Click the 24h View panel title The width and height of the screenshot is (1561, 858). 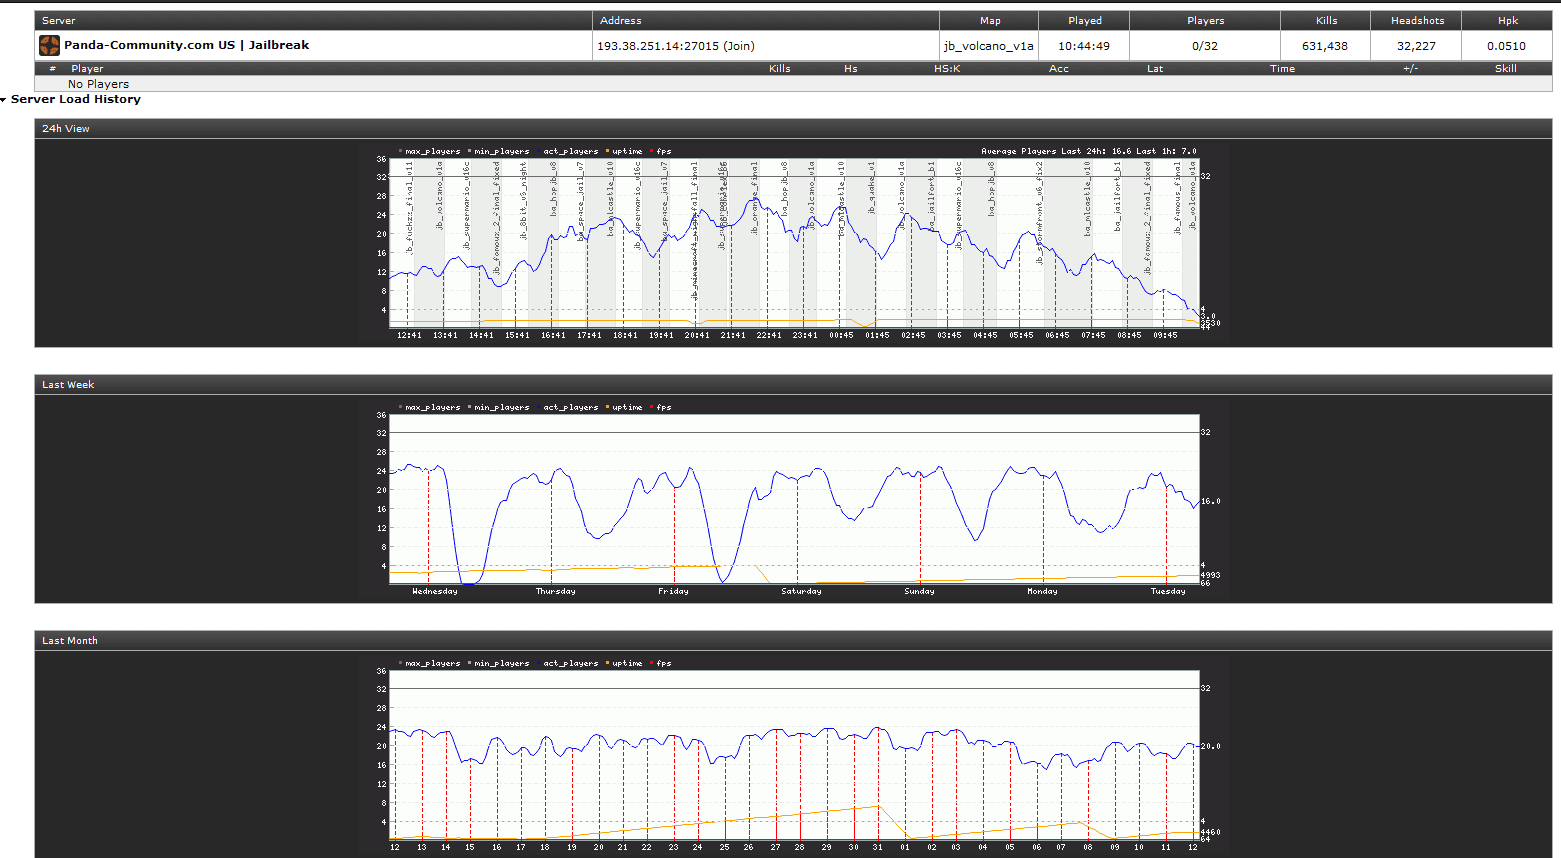[66, 129]
